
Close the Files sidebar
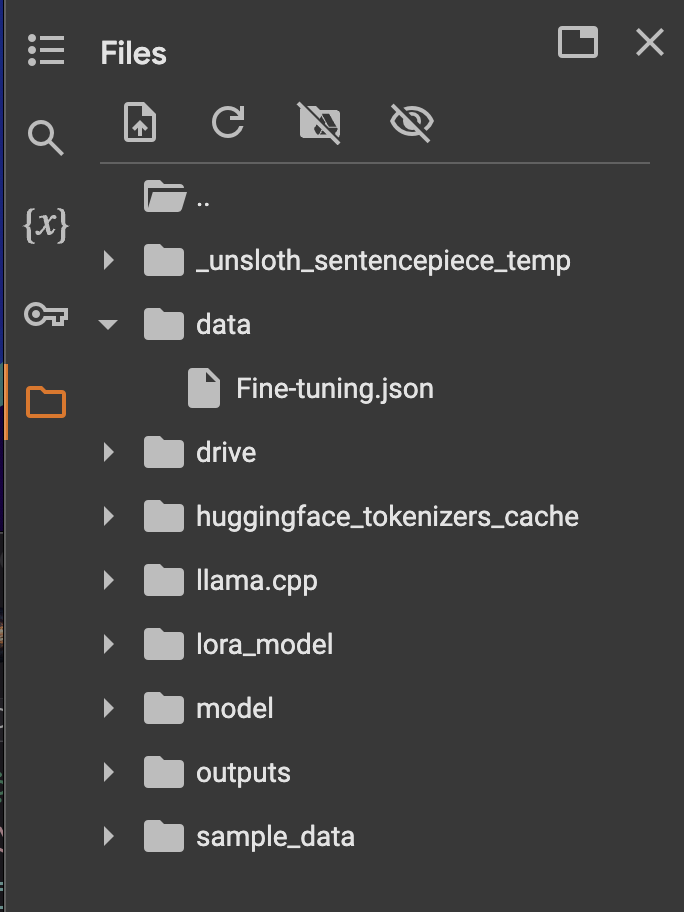[649, 43]
